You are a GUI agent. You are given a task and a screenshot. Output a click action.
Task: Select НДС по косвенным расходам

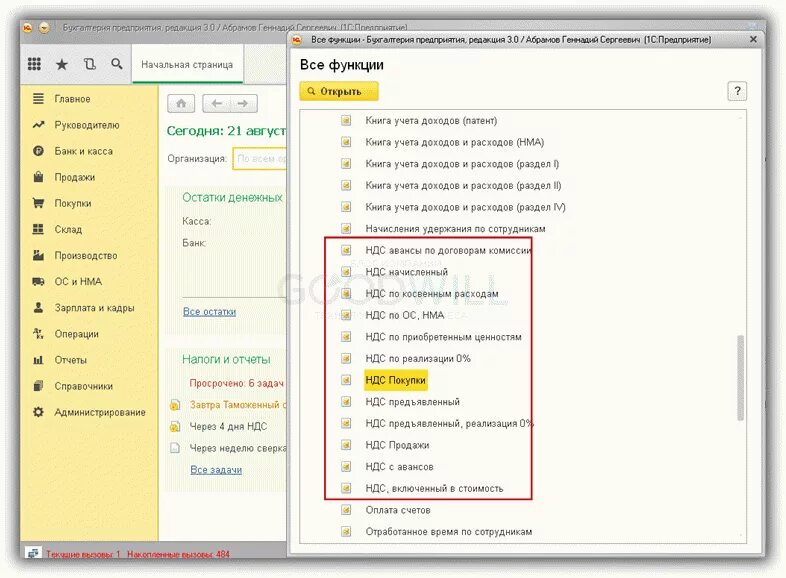pos(432,294)
